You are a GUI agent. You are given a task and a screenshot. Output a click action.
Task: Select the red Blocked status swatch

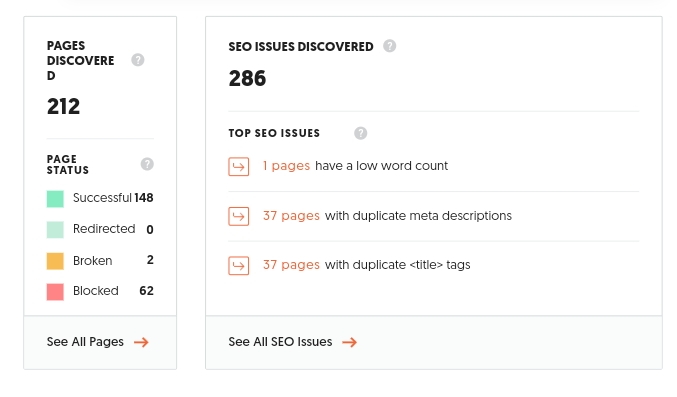[x=55, y=292]
